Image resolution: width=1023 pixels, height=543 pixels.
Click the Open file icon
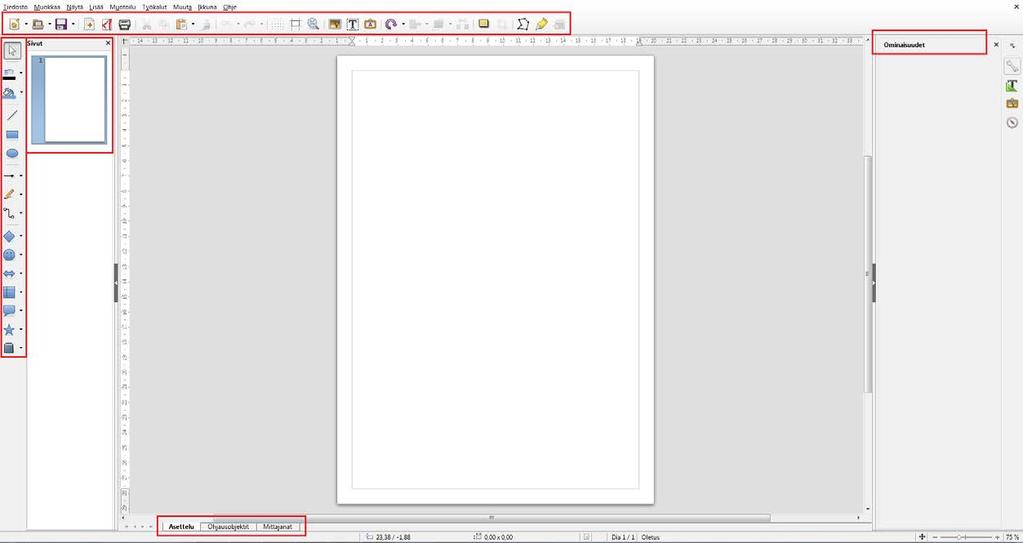38,24
